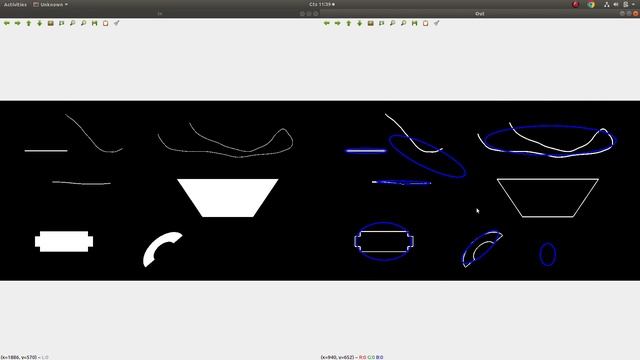Zoom out using the In window toolbar
Image resolution: width=640 pixels, height=360 pixels.
coord(83,23)
